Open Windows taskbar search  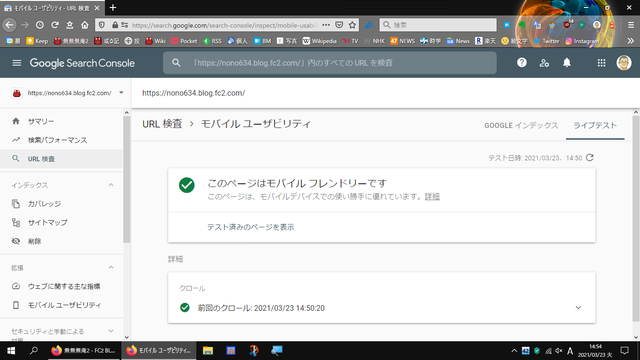point(34,351)
